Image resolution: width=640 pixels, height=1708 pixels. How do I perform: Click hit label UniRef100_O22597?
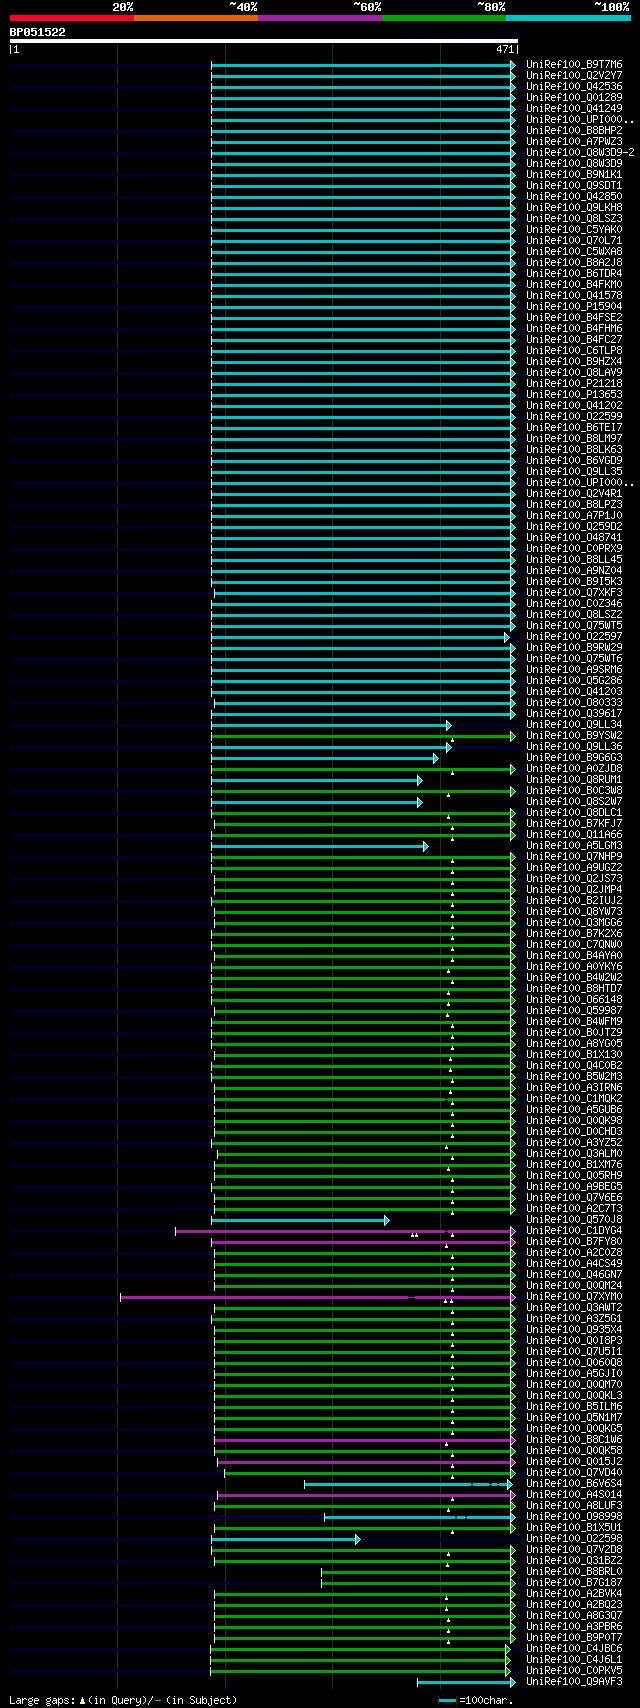(574, 636)
